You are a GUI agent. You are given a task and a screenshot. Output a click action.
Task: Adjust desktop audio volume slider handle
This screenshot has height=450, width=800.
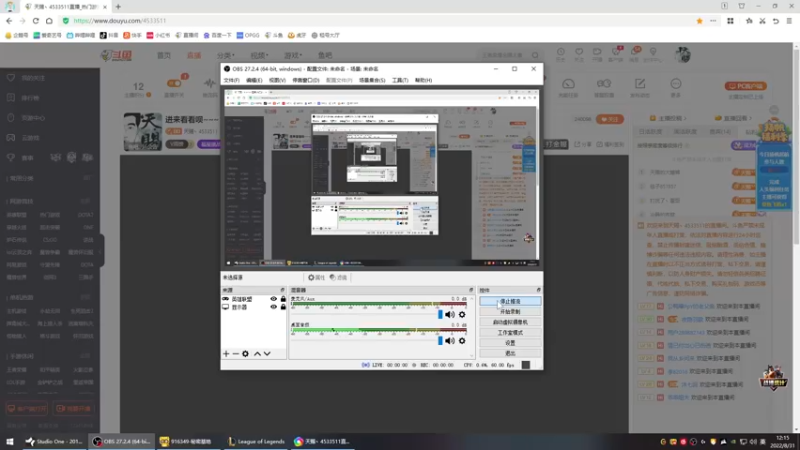[x=440, y=340]
